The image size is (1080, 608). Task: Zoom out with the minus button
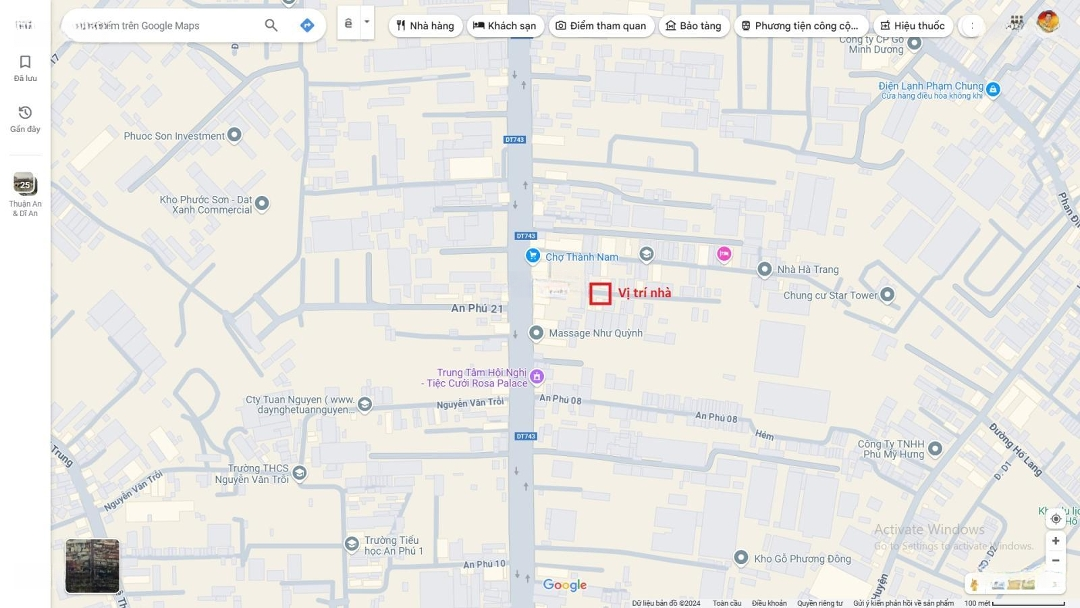1055,561
